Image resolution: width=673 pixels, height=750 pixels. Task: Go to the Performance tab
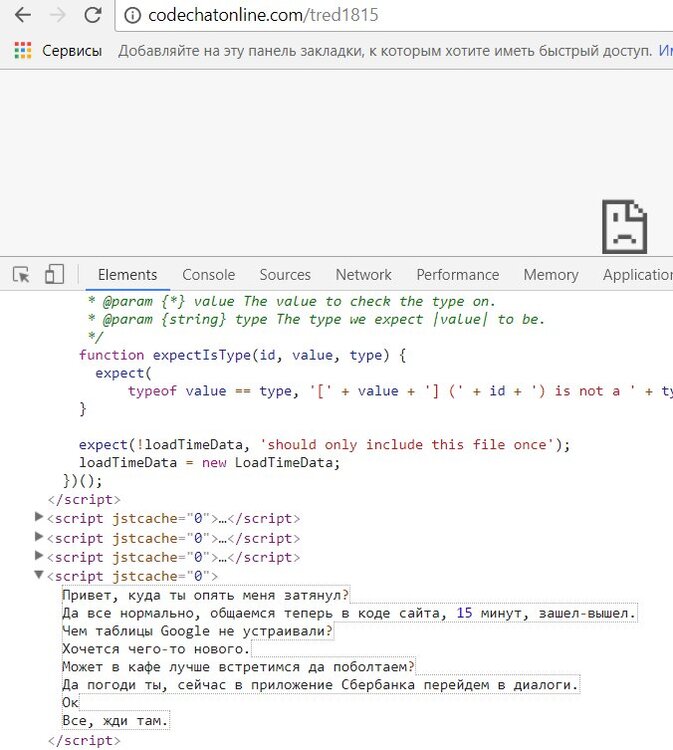pos(457,275)
